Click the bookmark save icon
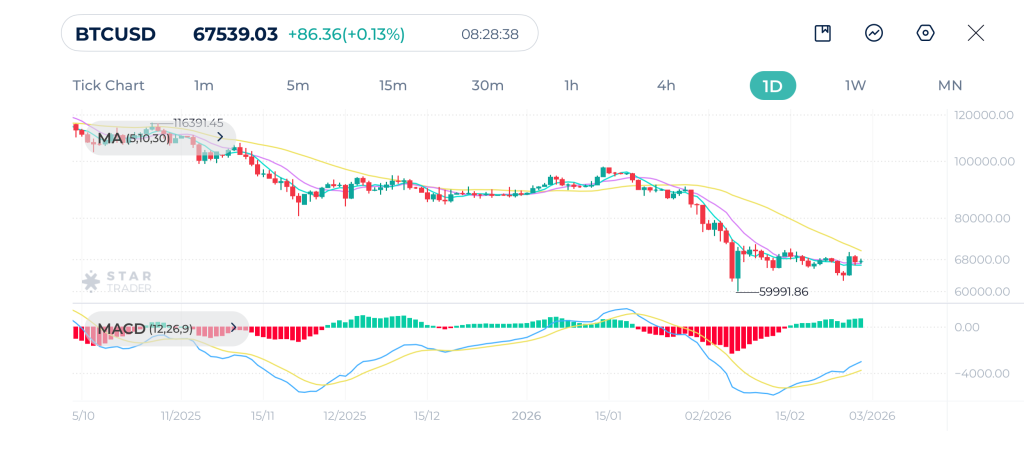1024x471 pixels. 822,33
